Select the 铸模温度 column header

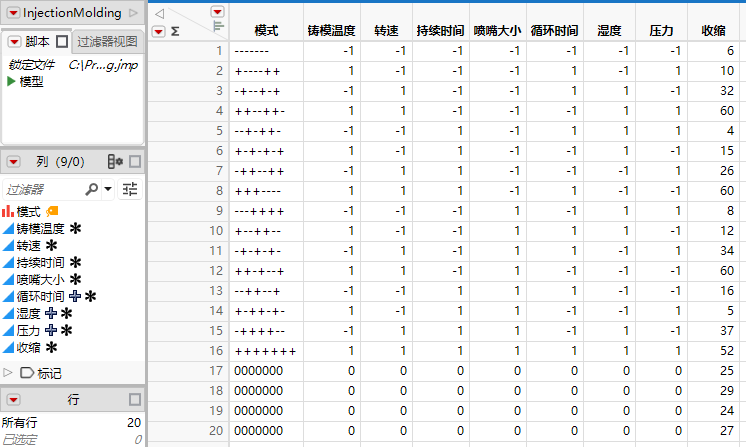(x=332, y=30)
